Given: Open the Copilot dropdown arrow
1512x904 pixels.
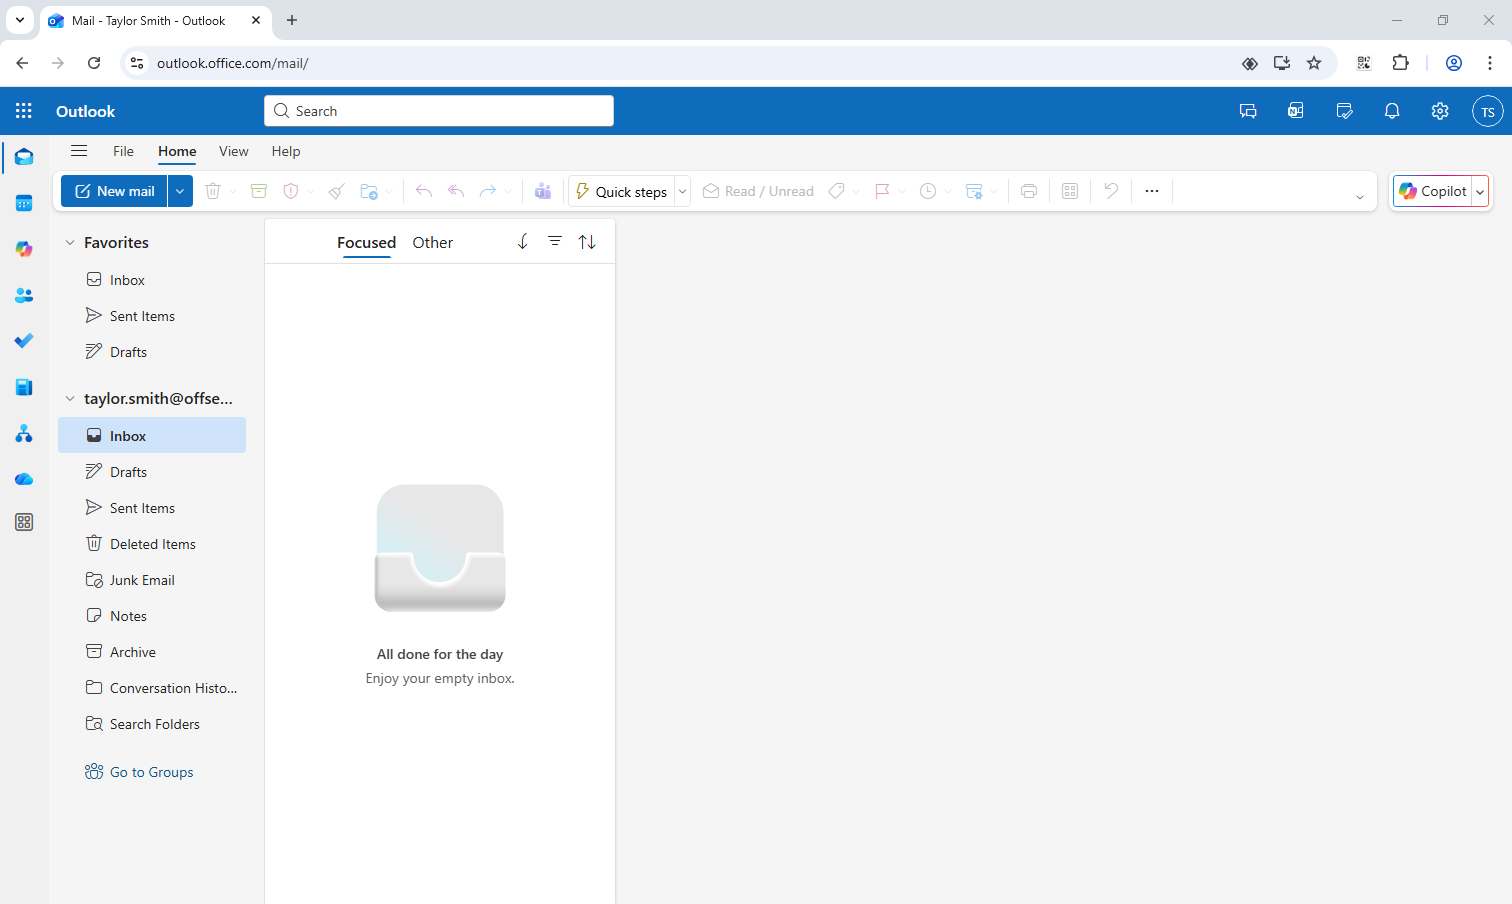Looking at the screenshot, I should (x=1480, y=192).
